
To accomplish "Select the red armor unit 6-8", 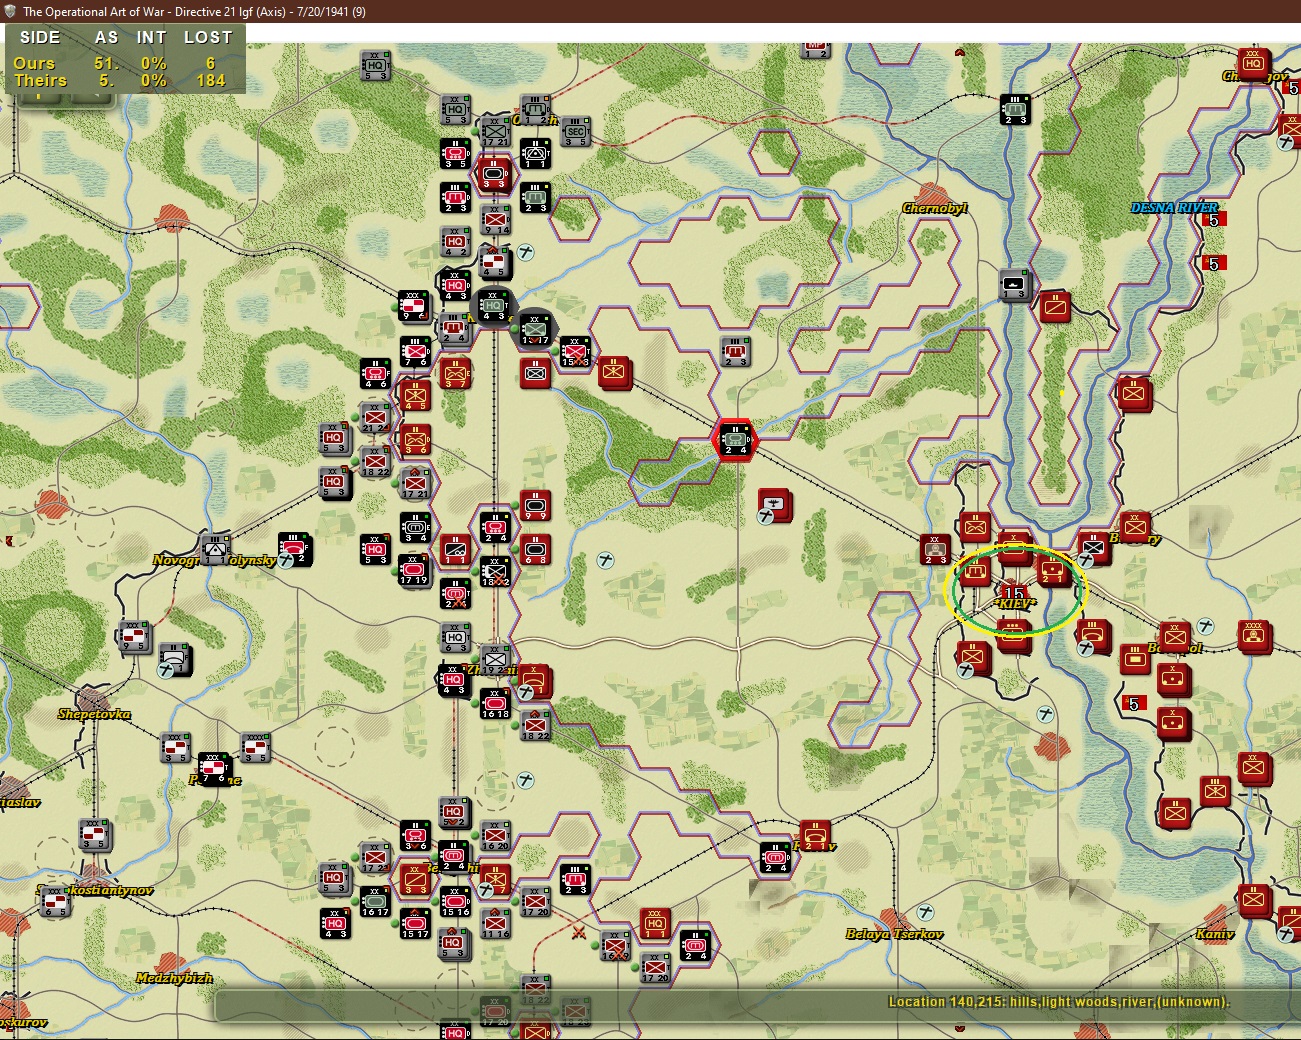I will [535, 549].
